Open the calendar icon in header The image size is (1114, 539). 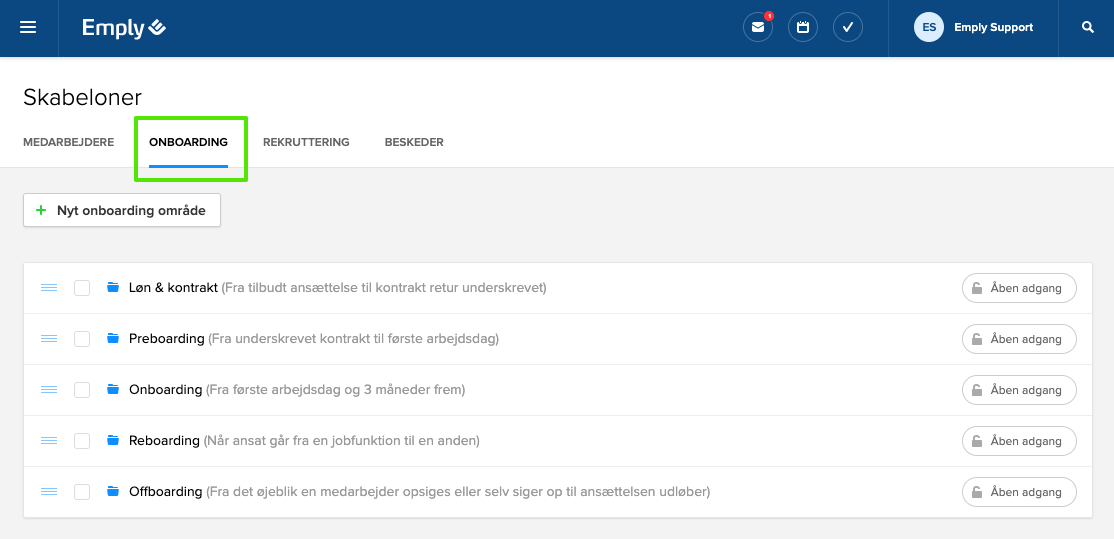pos(803,28)
